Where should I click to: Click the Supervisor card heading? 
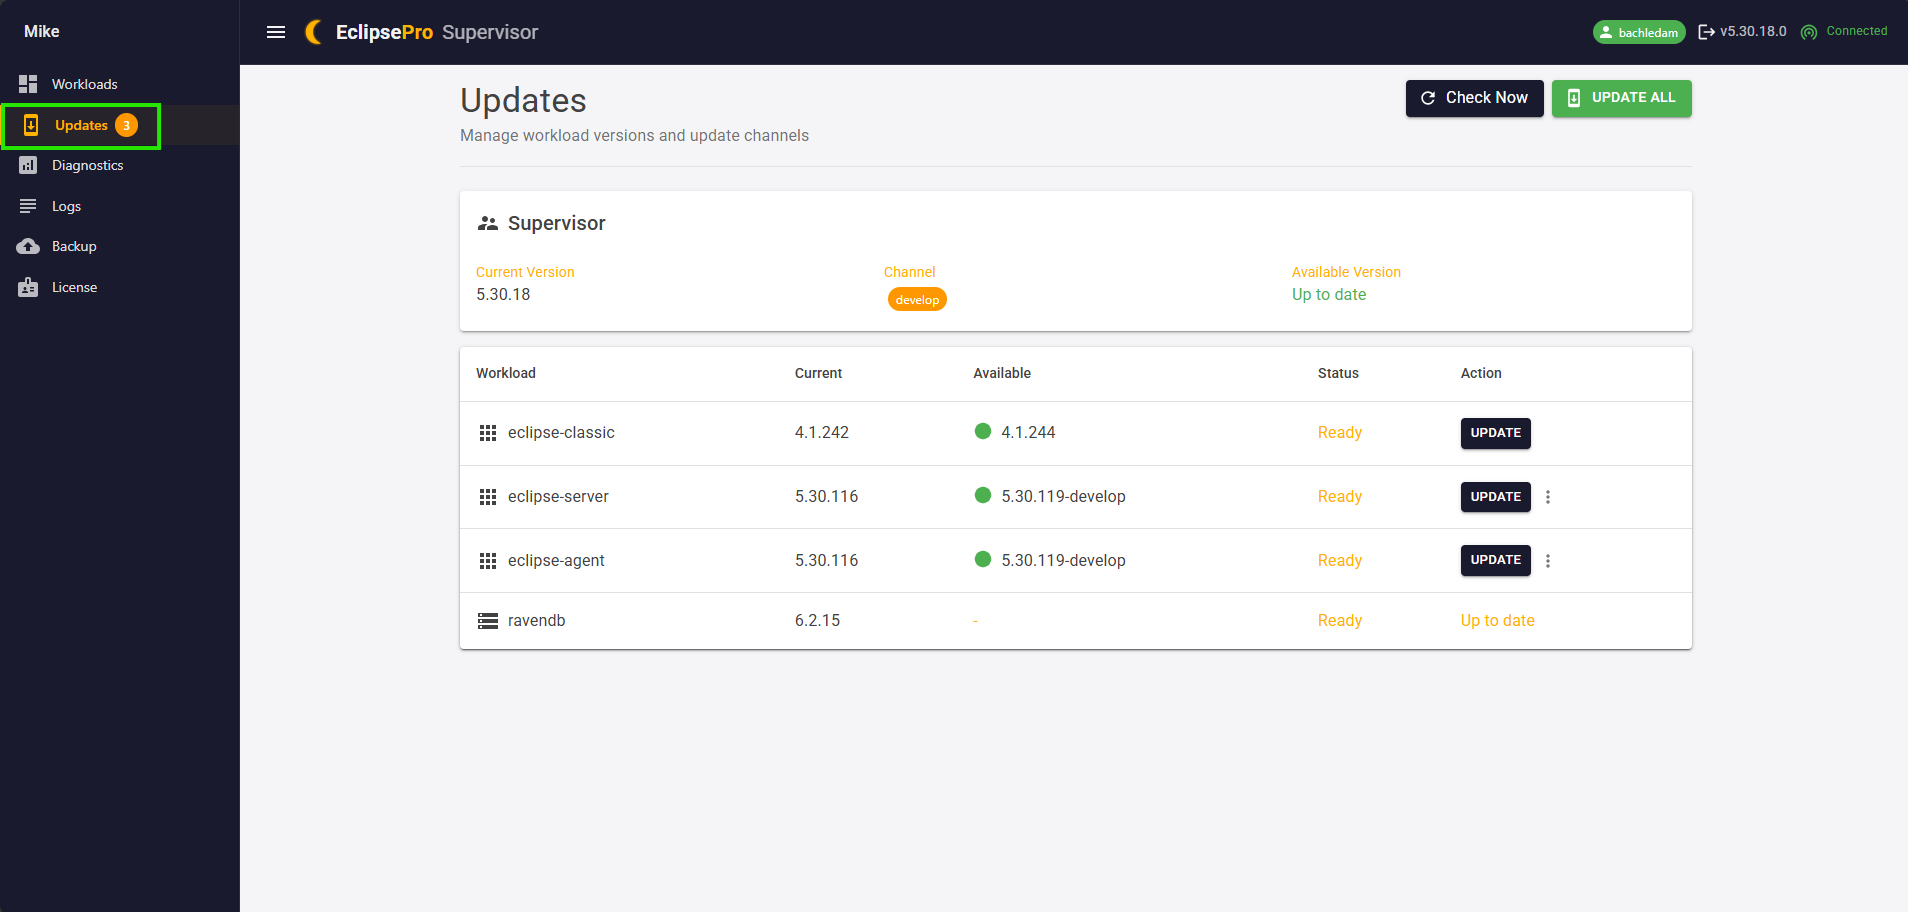[556, 223]
